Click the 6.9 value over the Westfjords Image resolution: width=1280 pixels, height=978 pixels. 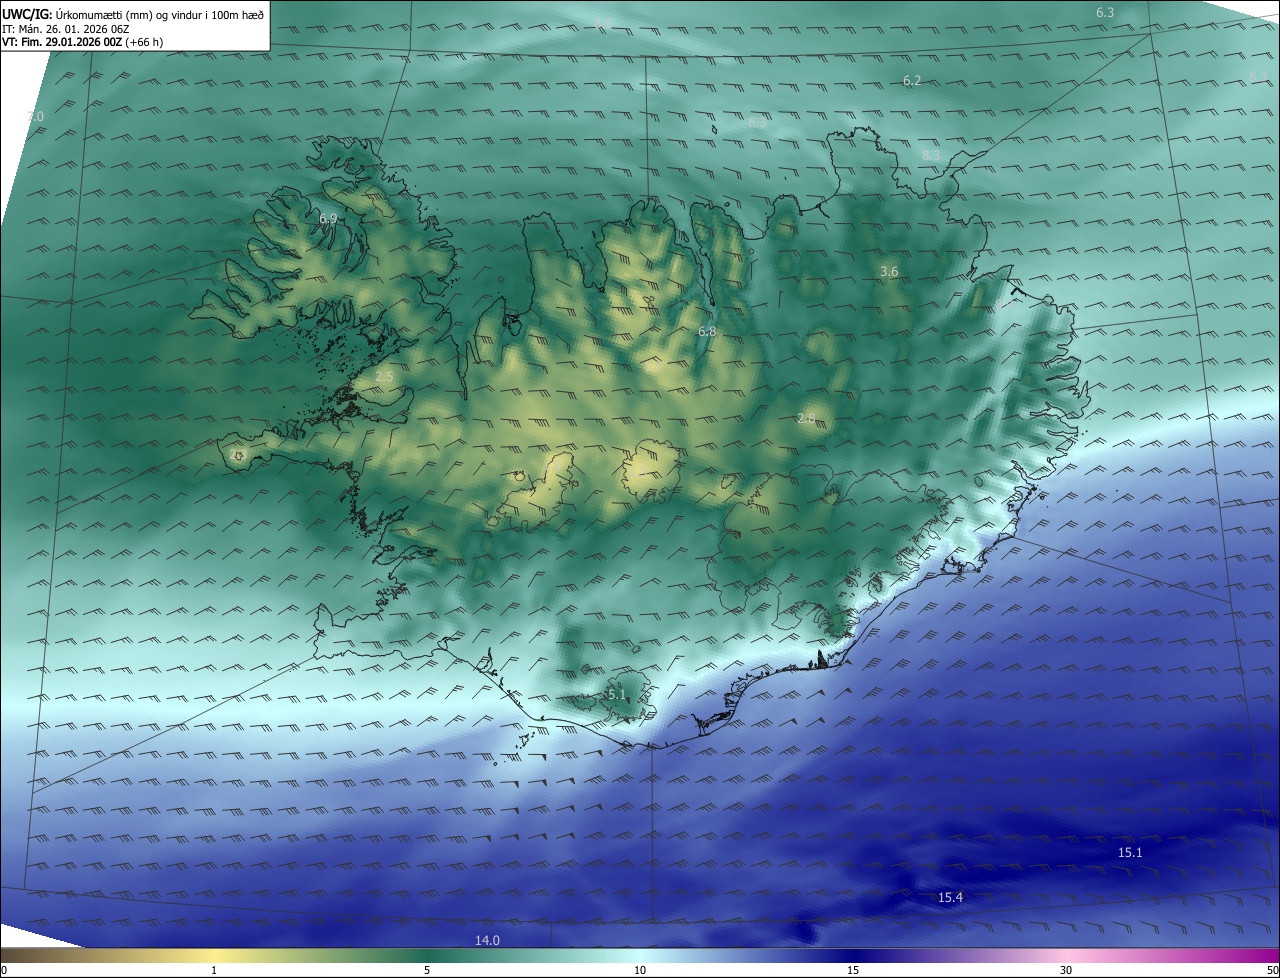click(328, 218)
